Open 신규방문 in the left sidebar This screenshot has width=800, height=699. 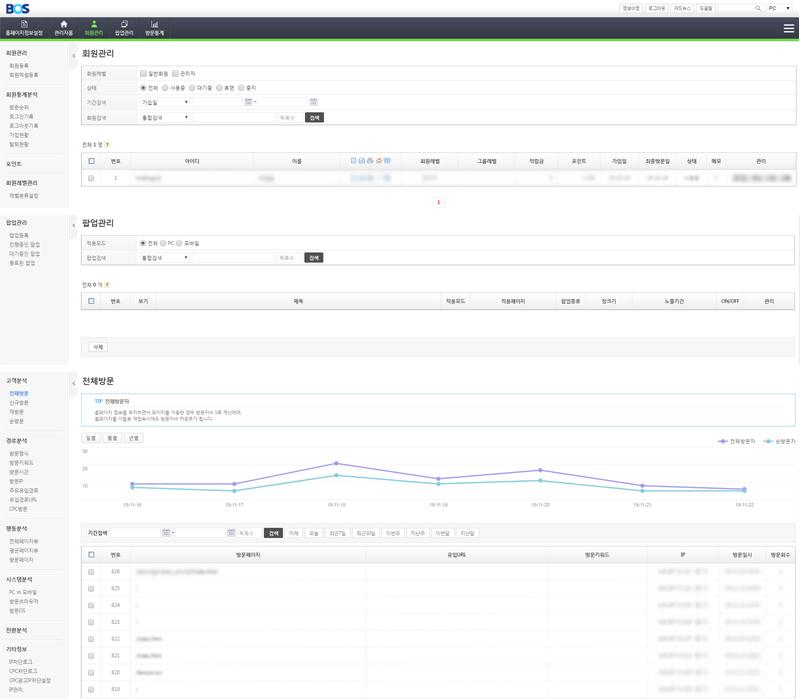[19, 403]
